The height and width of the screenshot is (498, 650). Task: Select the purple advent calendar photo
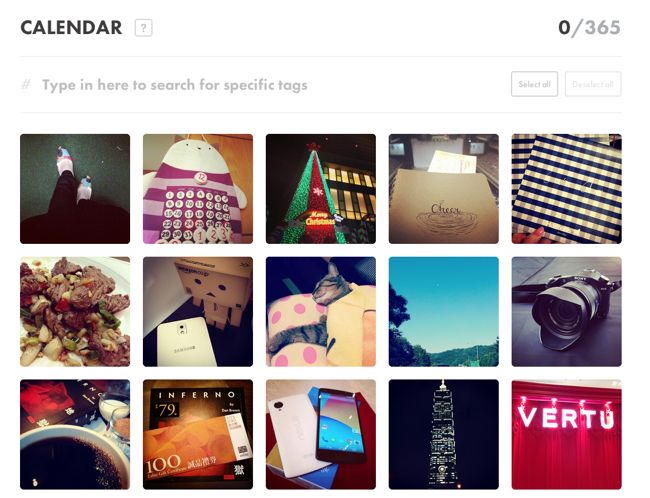point(198,189)
